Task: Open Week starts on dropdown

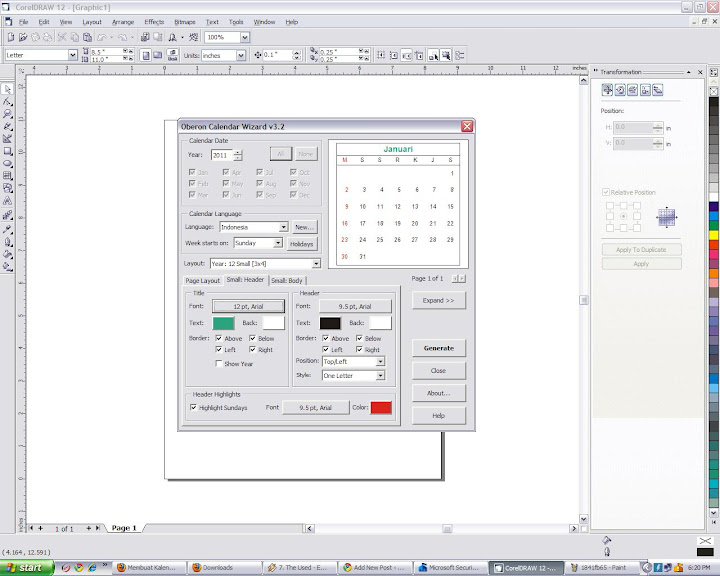Action: [x=278, y=243]
